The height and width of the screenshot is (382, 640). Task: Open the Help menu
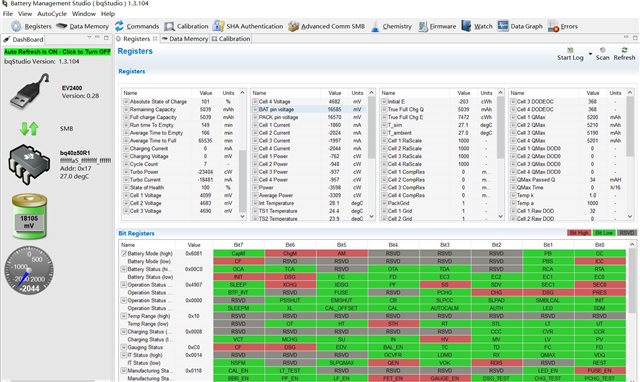coord(108,13)
